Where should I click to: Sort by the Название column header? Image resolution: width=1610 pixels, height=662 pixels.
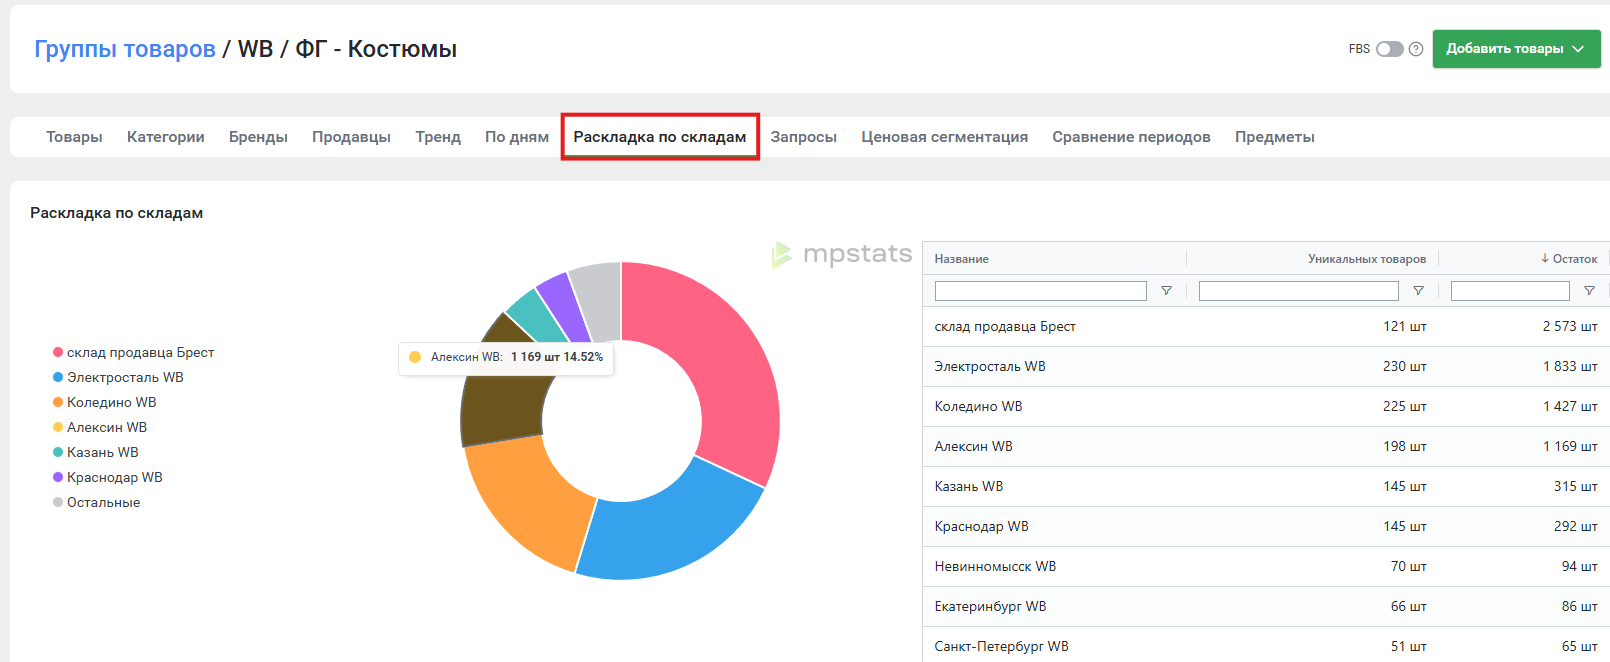[961, 259]
